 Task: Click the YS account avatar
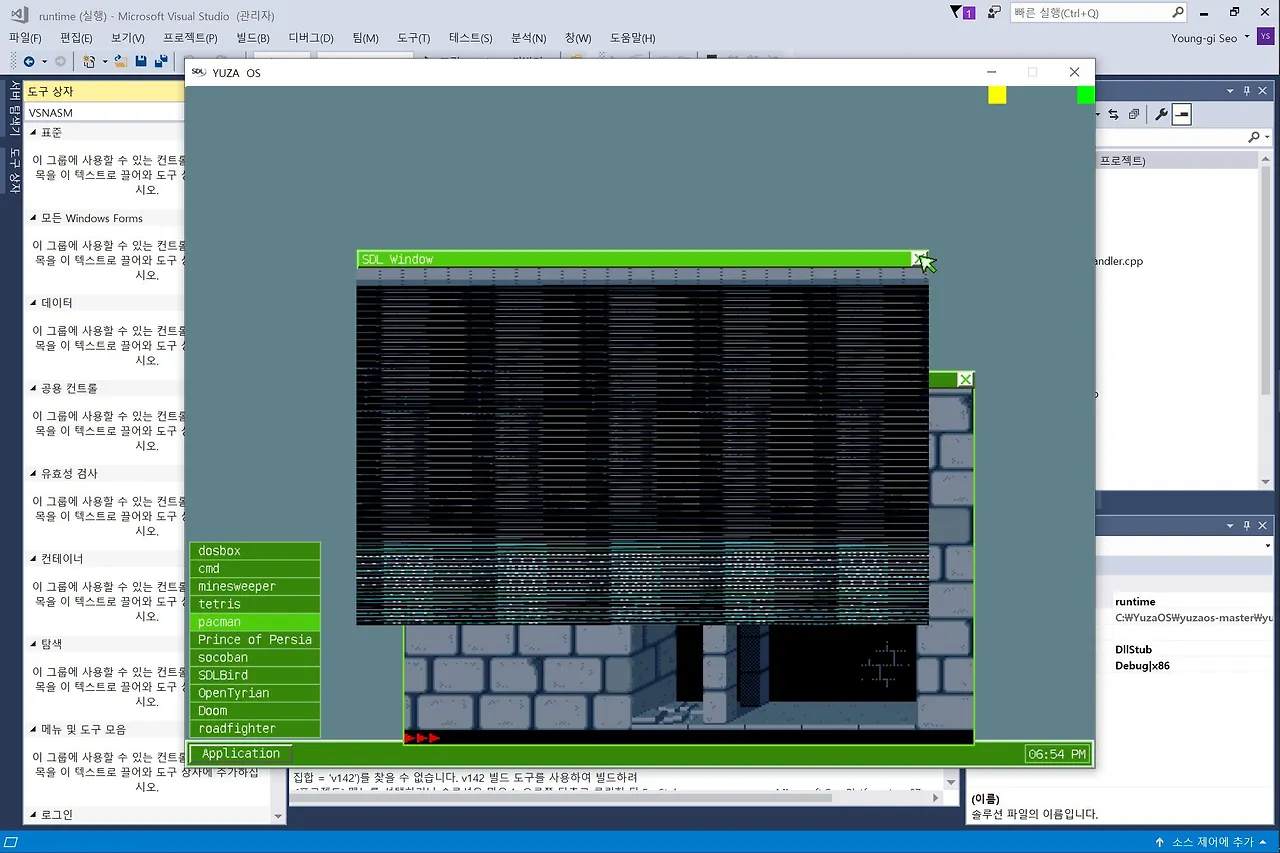pyautogui.click(x=1266, y=37)
